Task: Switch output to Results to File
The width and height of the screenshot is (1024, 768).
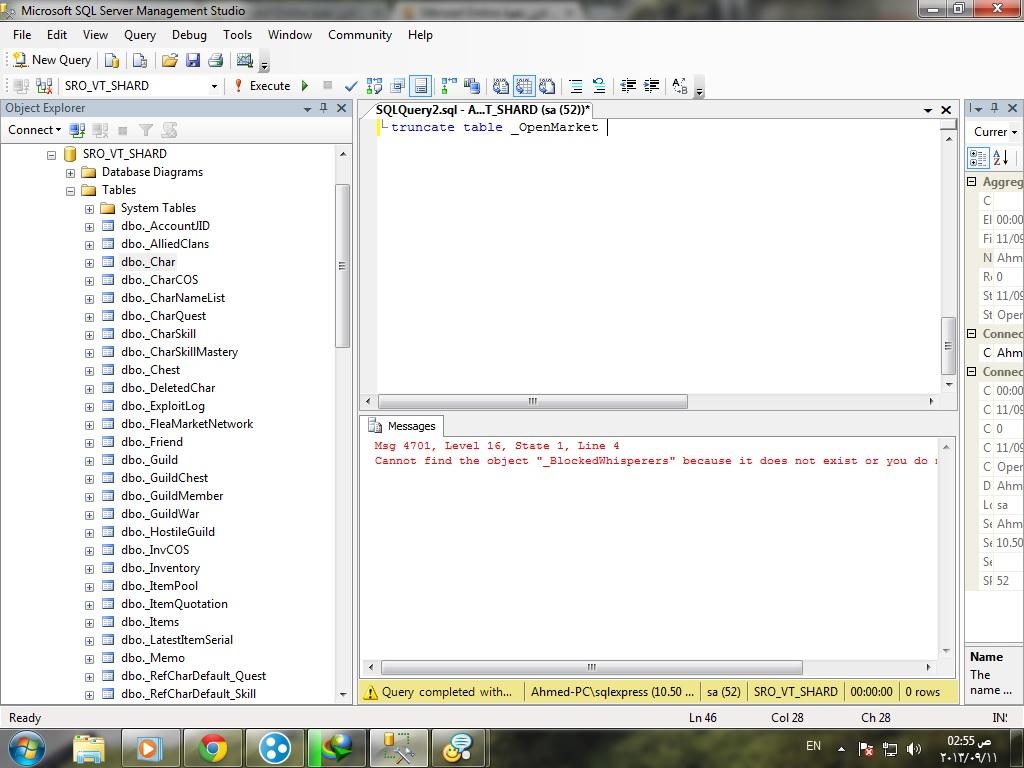Action: (x=547, y=86)
